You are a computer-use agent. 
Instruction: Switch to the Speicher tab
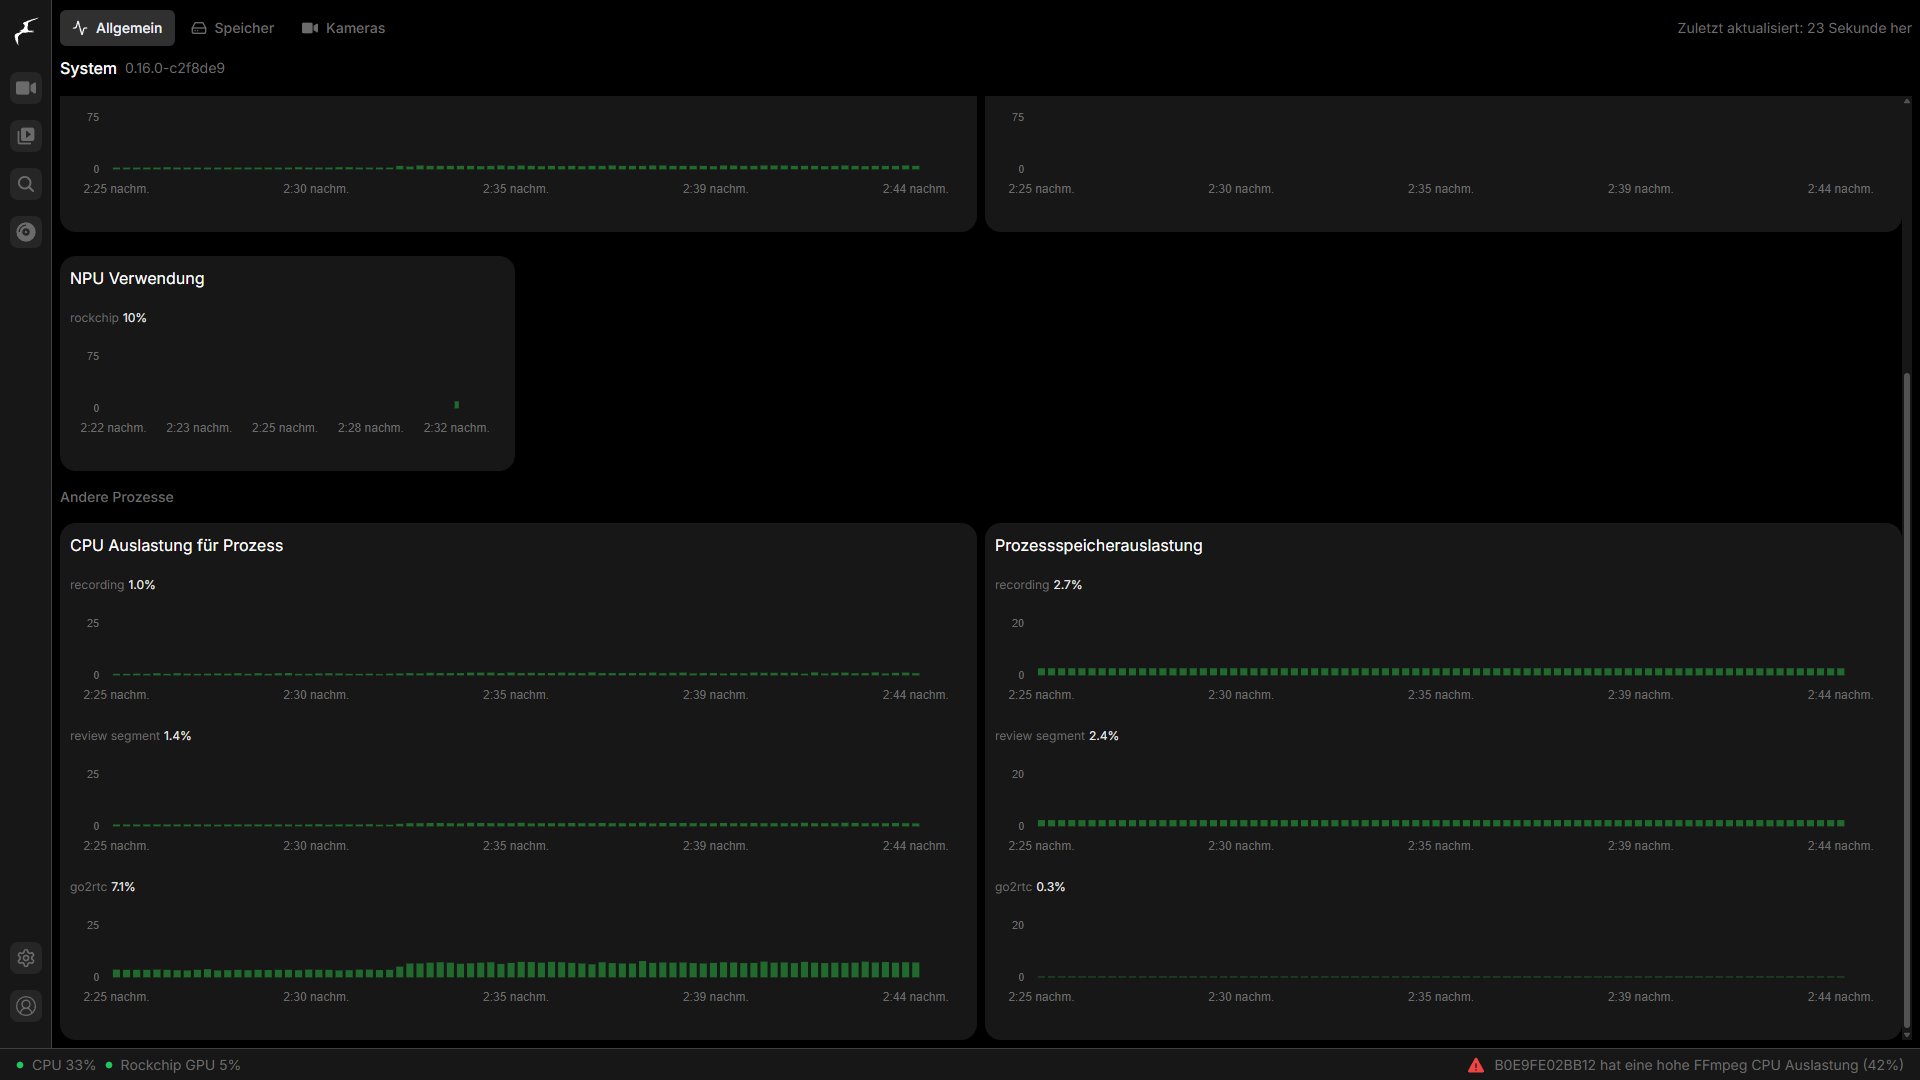(232, 28)
